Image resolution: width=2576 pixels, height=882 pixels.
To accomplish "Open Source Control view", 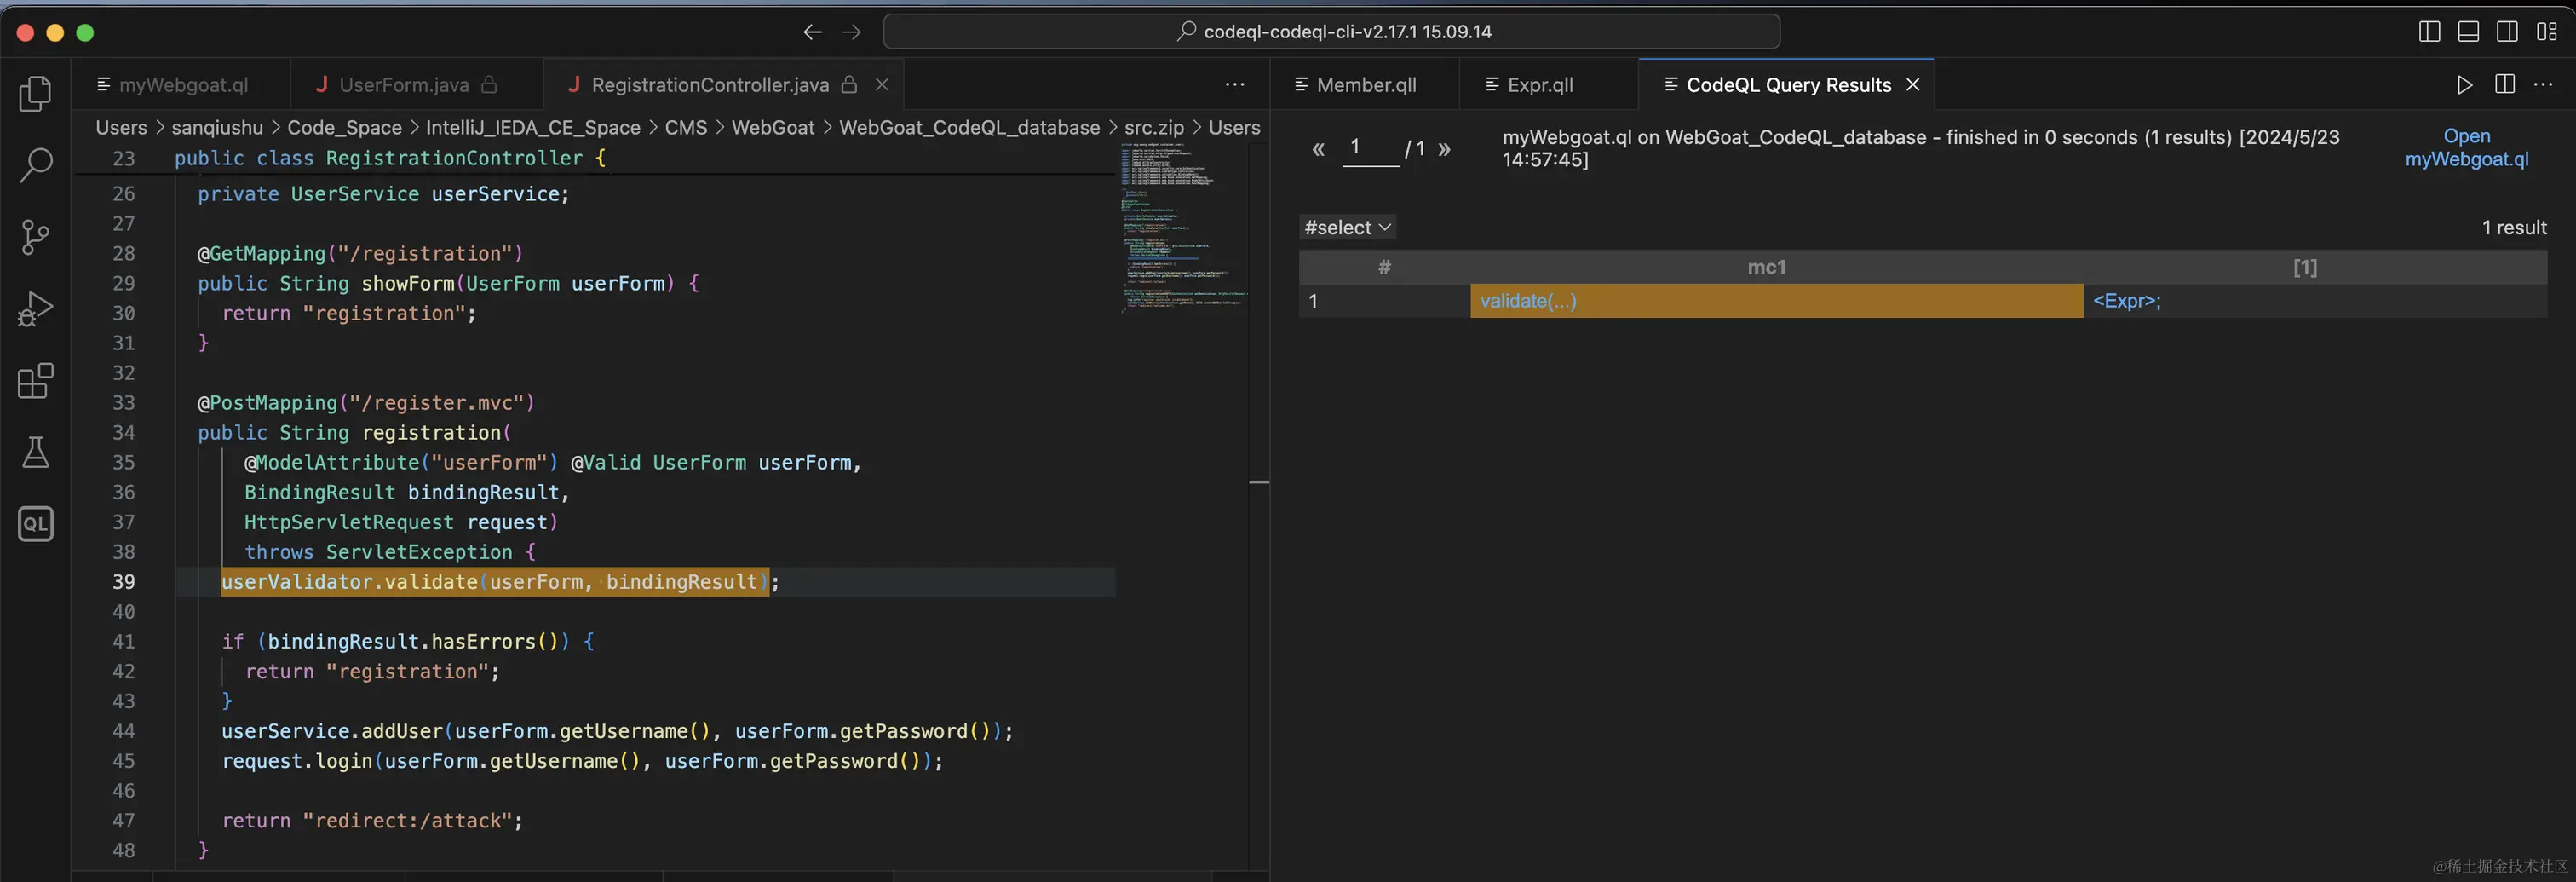I will coord(36,237).
